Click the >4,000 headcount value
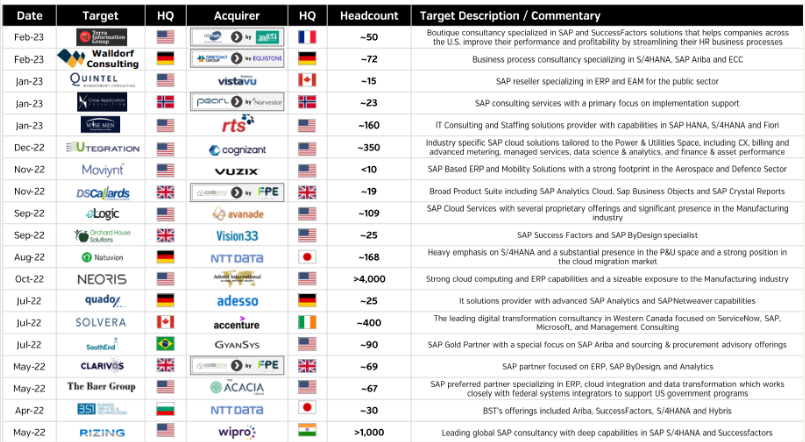The image size is (805, 442). point(369,279)
